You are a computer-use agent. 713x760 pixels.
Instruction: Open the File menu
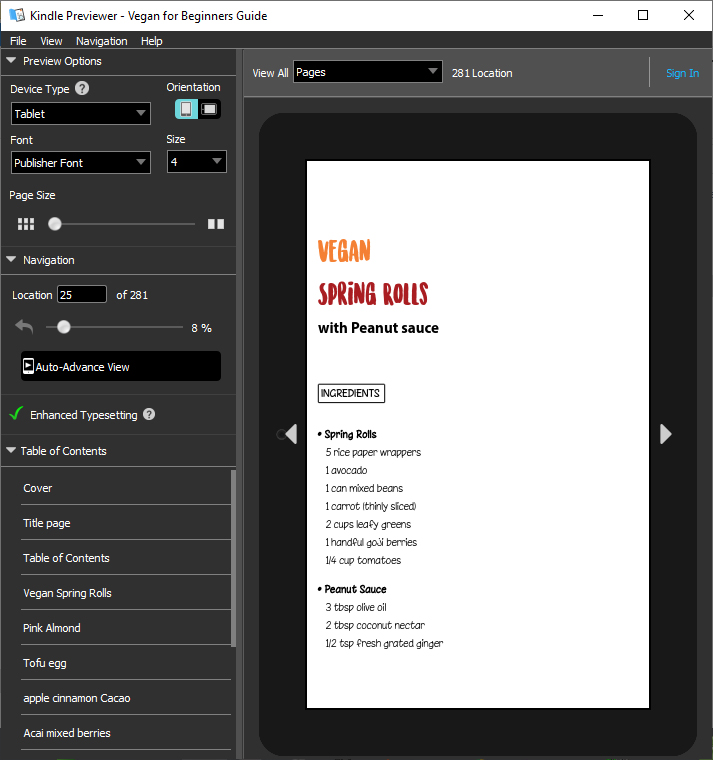[18, 41]
